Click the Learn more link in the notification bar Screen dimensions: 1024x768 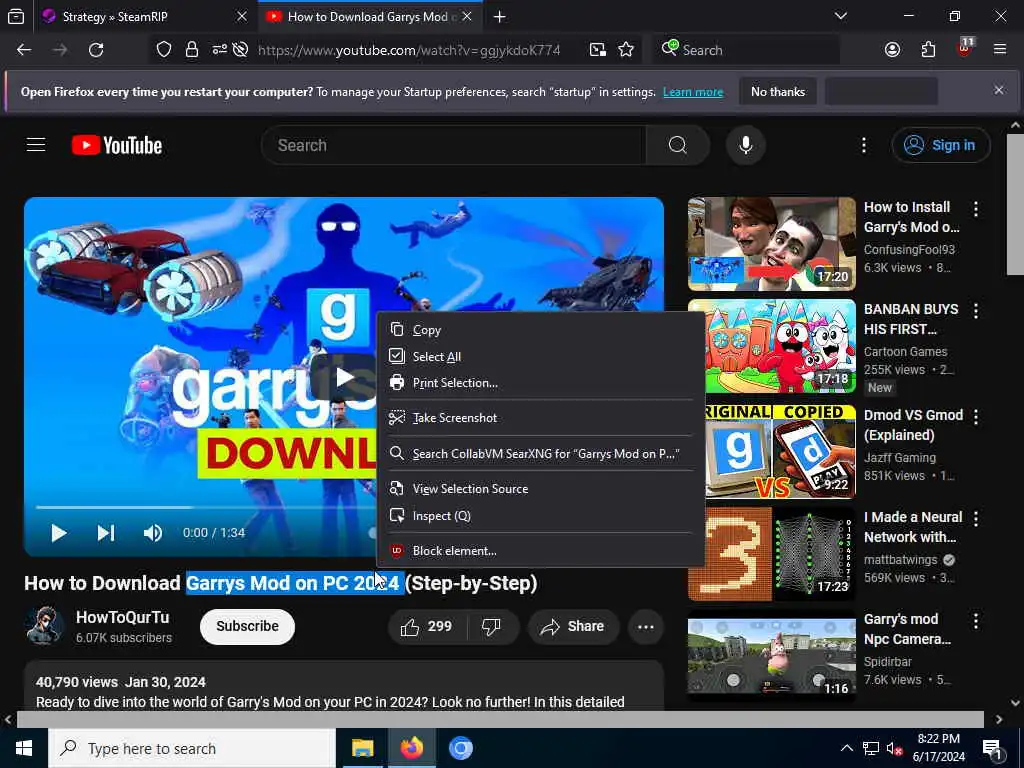[x=693, y=92]
